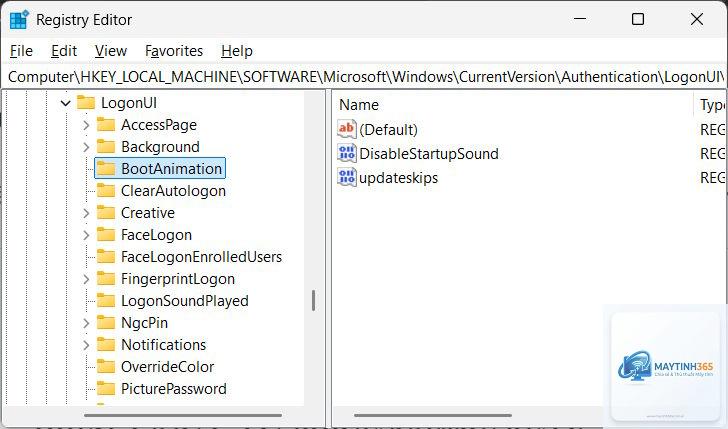Expand the NgcPin key
Viewport: 728px width, 429px height.
coord(86,323)
